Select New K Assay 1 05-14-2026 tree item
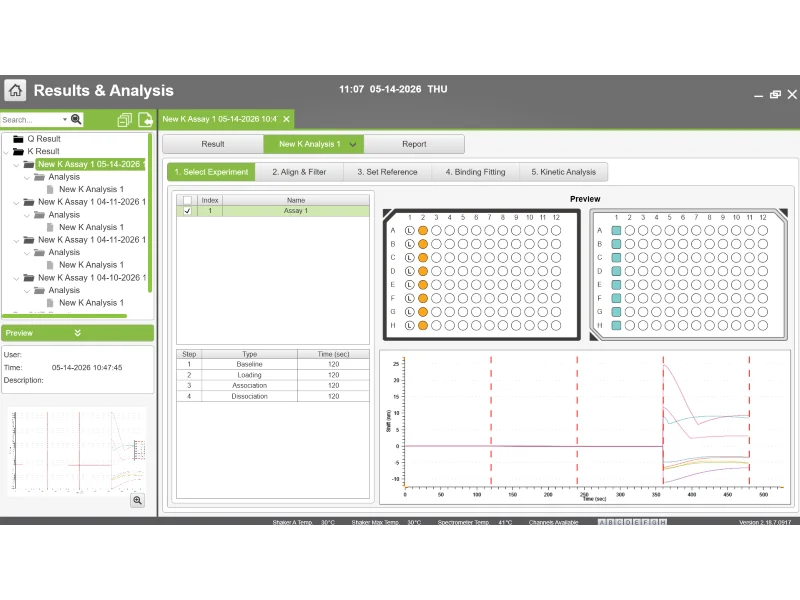The image size is (800, 600). point(90,164)
